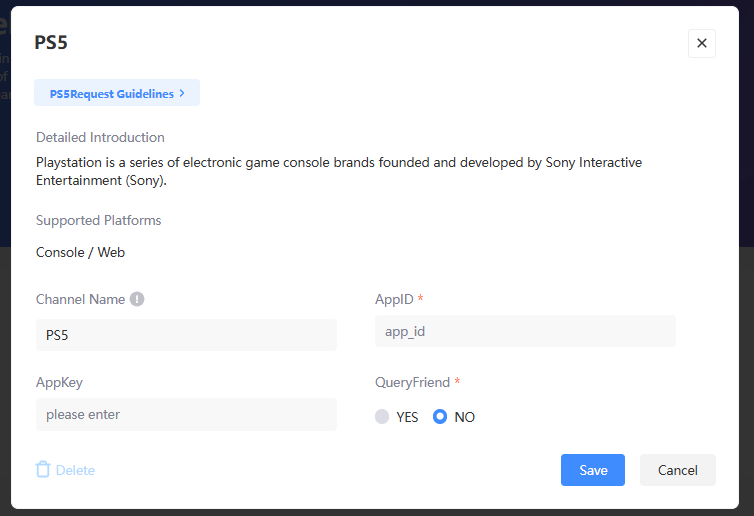
Task: Save the PS5 channel settings
Action: pyautogui.click(x=592, y=470)
